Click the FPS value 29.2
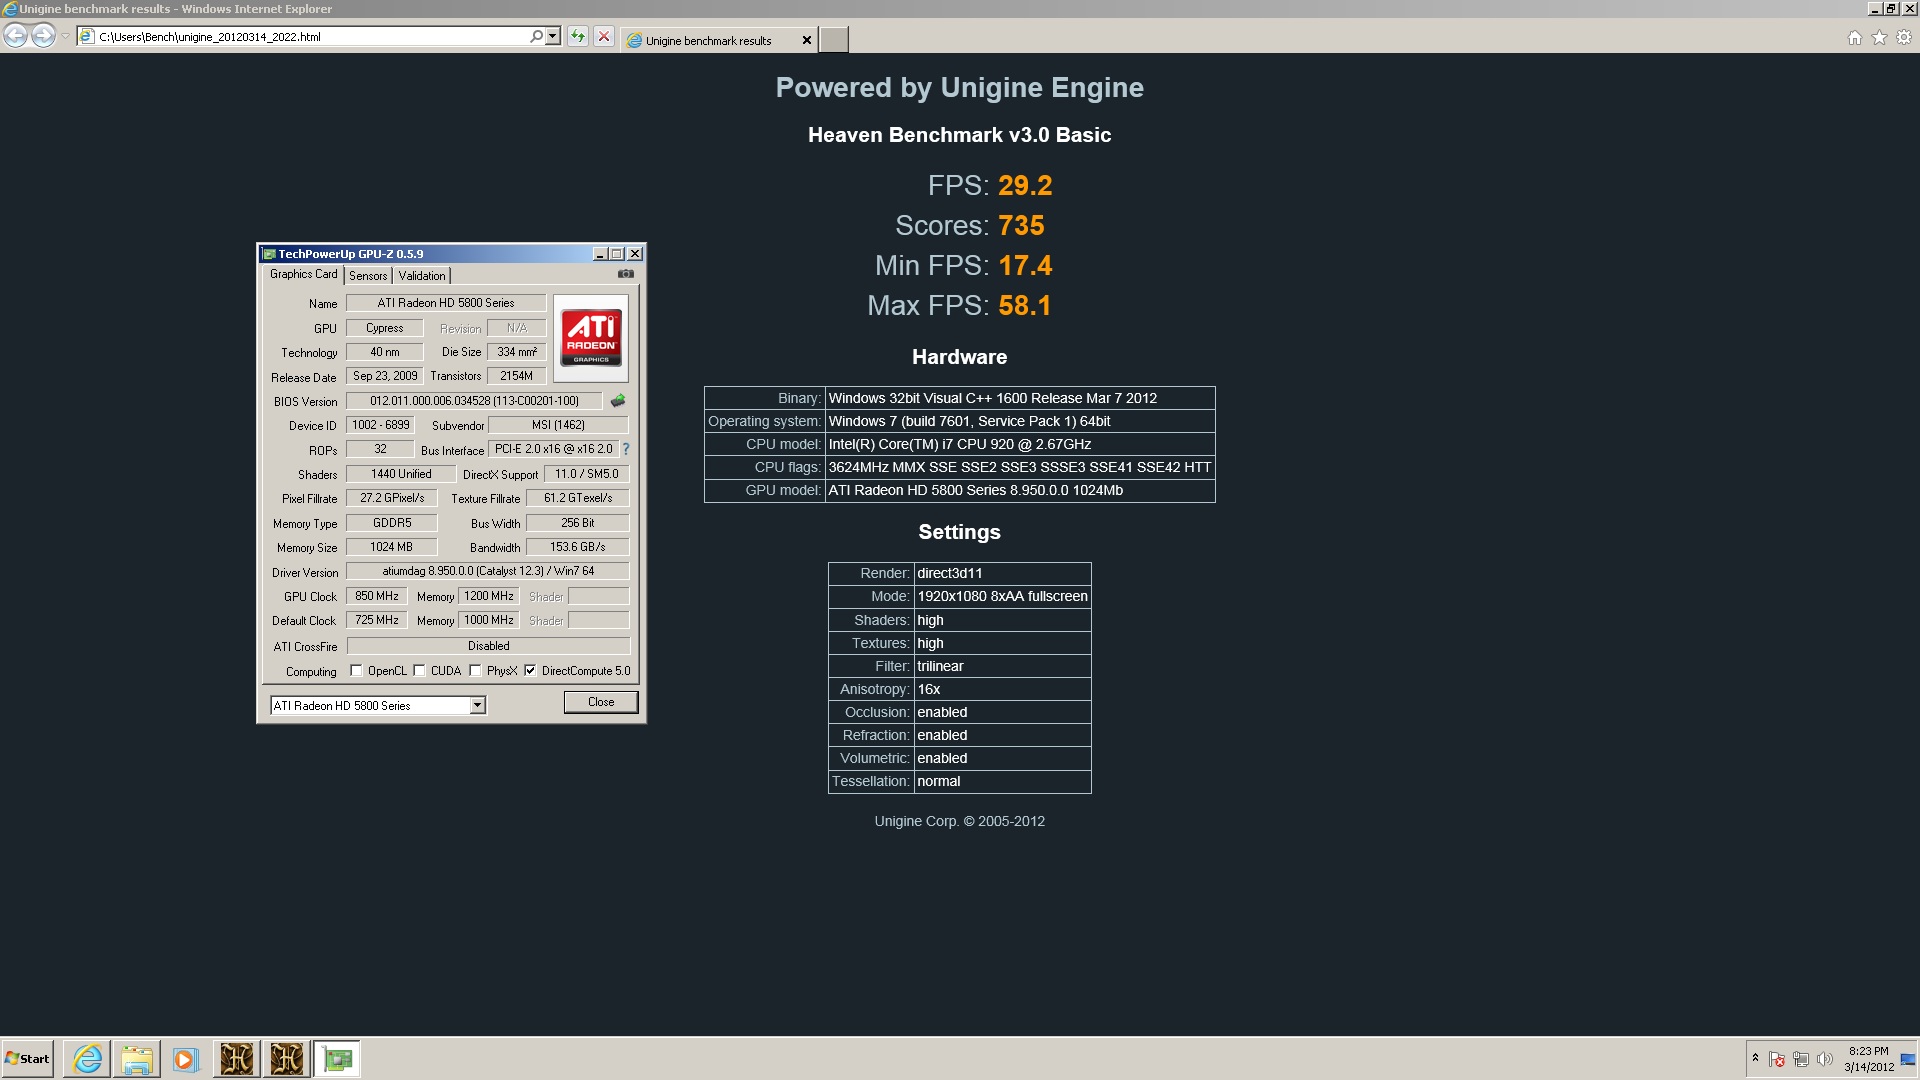The width and height of the screenshot is (1920, 1080). click(x=1025, y=186)
